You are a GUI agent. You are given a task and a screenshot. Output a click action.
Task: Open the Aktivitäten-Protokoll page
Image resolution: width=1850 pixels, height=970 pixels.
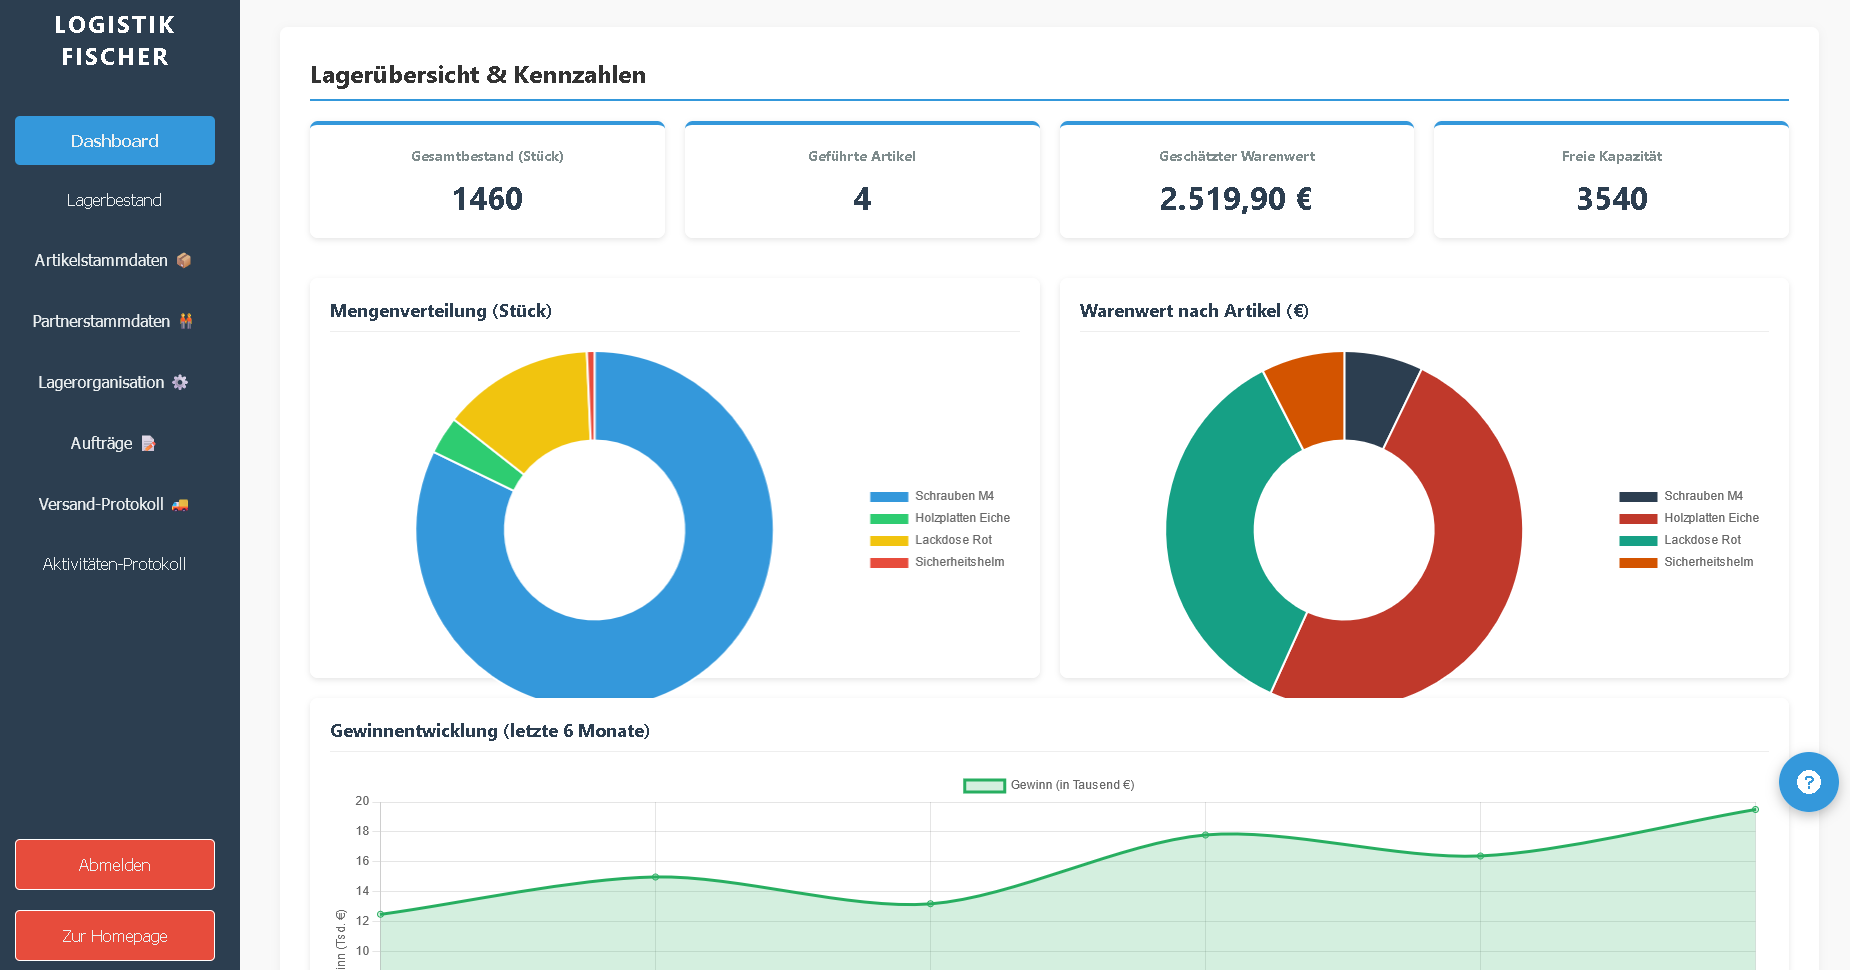tap(115, 564)
